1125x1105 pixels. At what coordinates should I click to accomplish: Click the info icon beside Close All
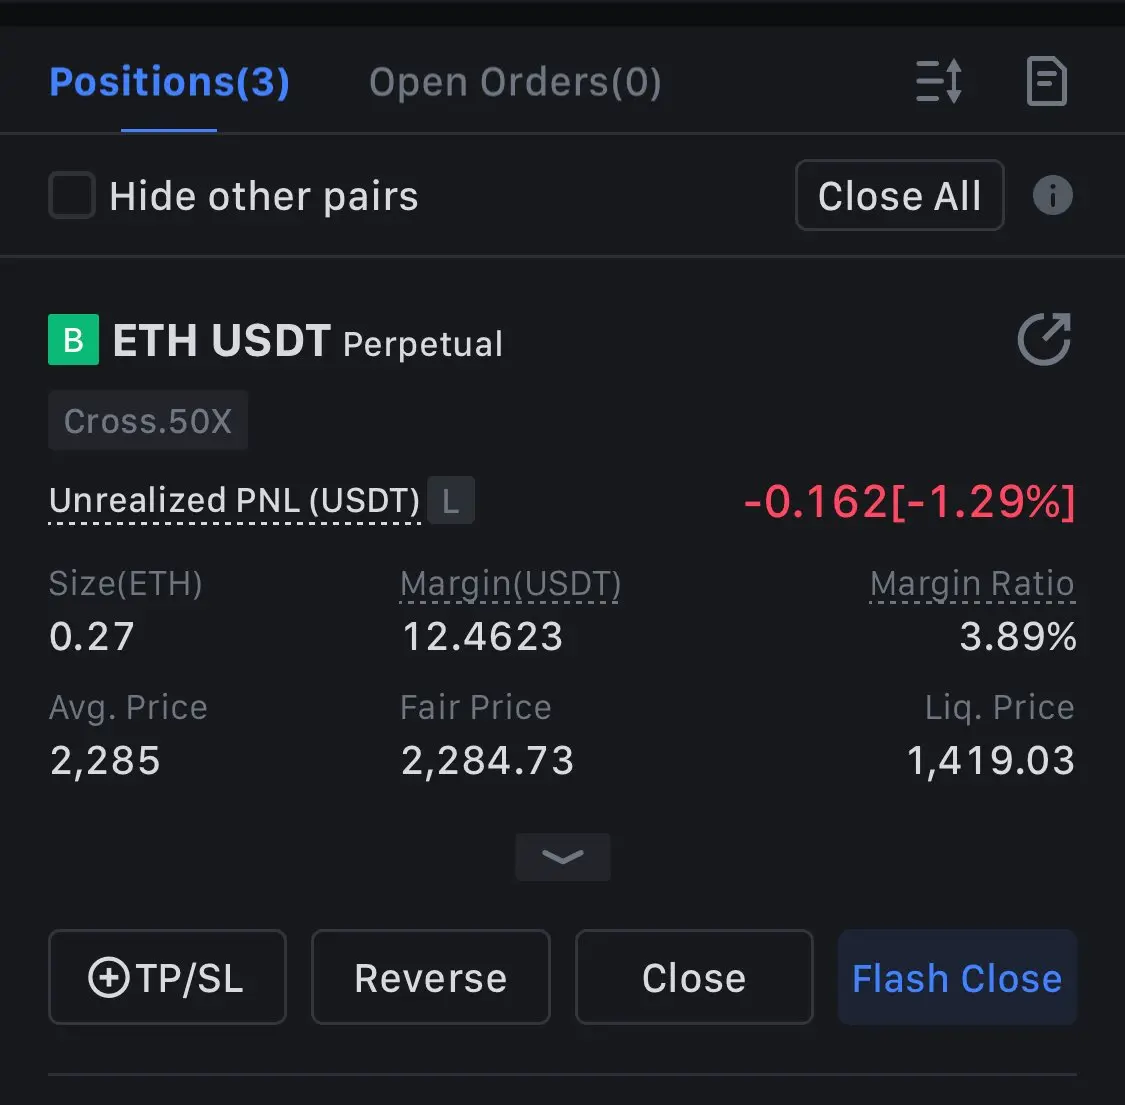pyautogui.click(x=1053, y=195)
